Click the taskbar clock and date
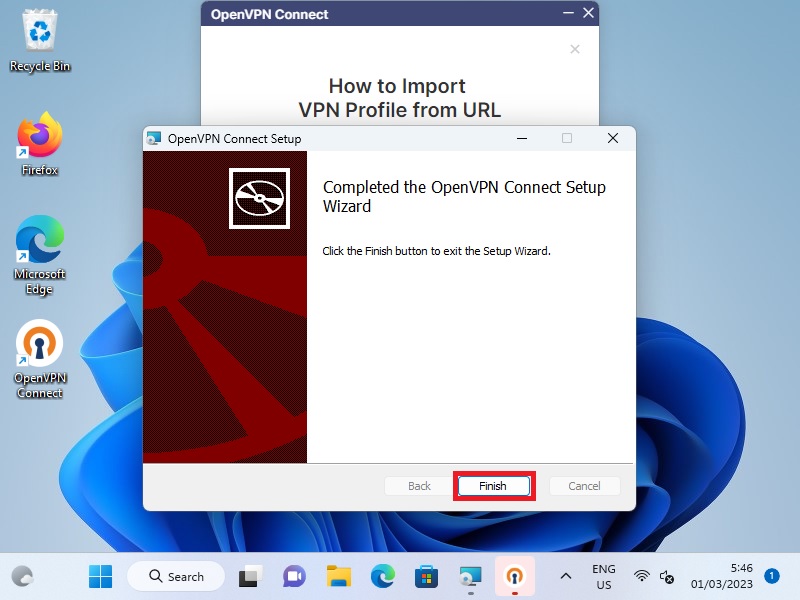Screen dimensions: 800x600 pyautogui.click(x=728, y=576)
